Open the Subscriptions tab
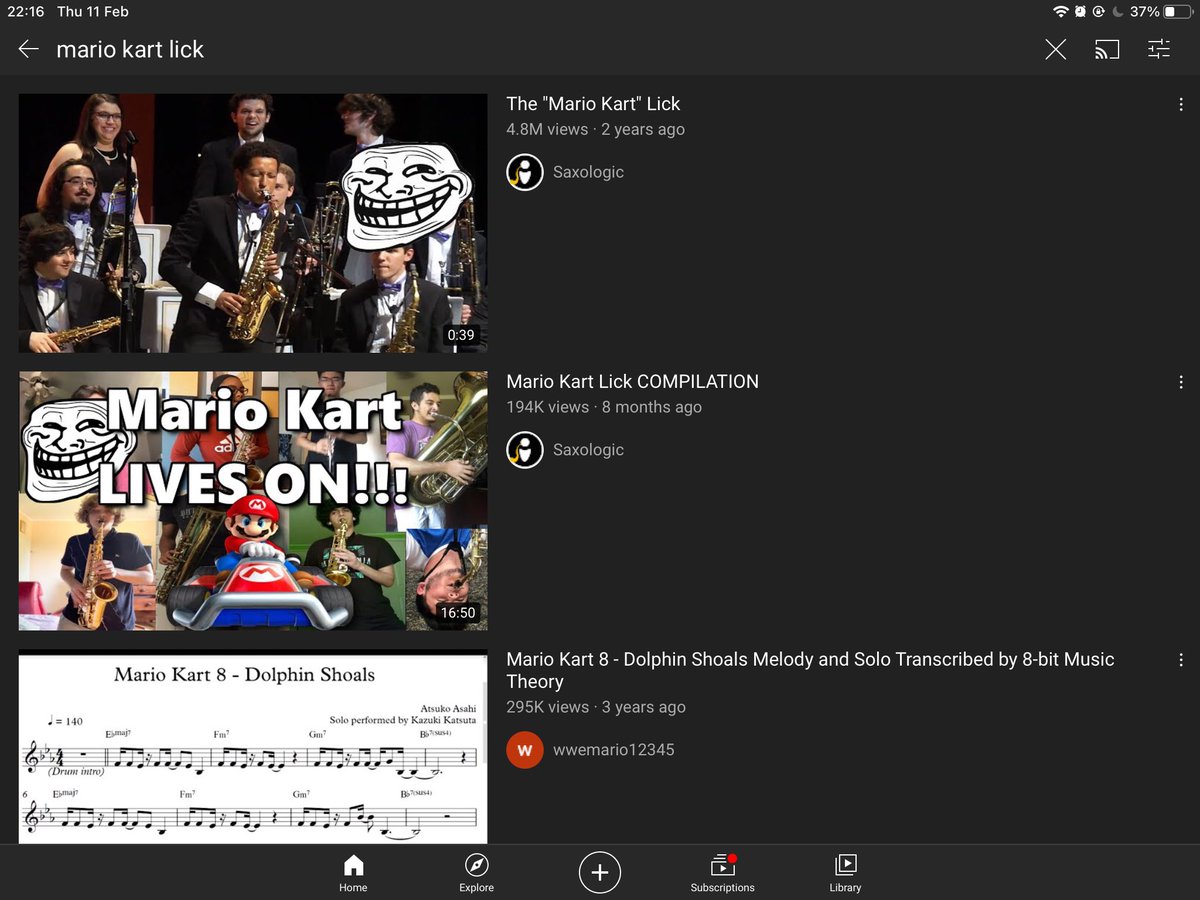 click(x=722, y=872)
